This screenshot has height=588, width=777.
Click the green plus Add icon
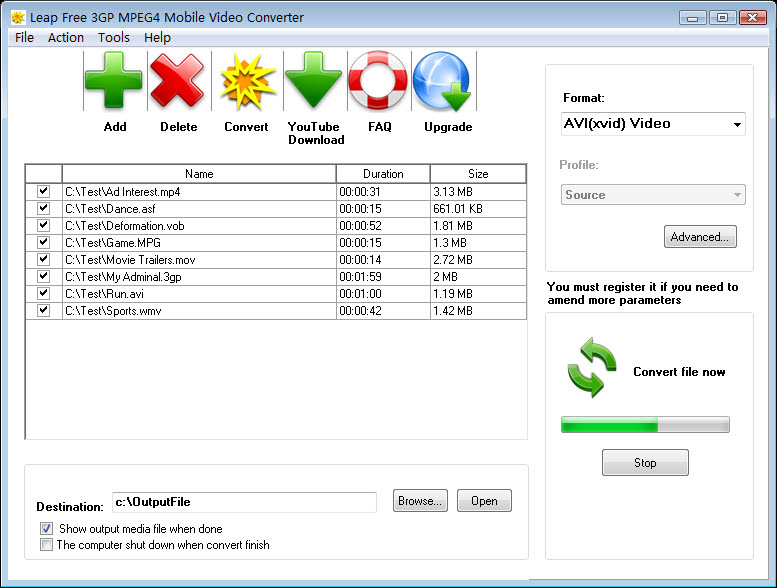(x=114, y=80)
